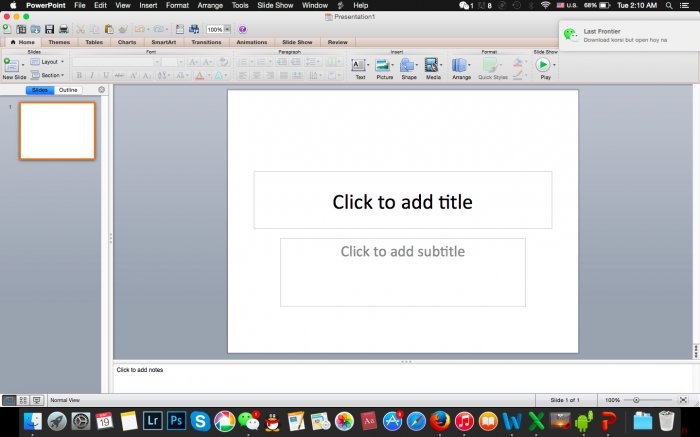Switch to Normal View icon in status bar
The image size is (700, 437).
(9, 400)
